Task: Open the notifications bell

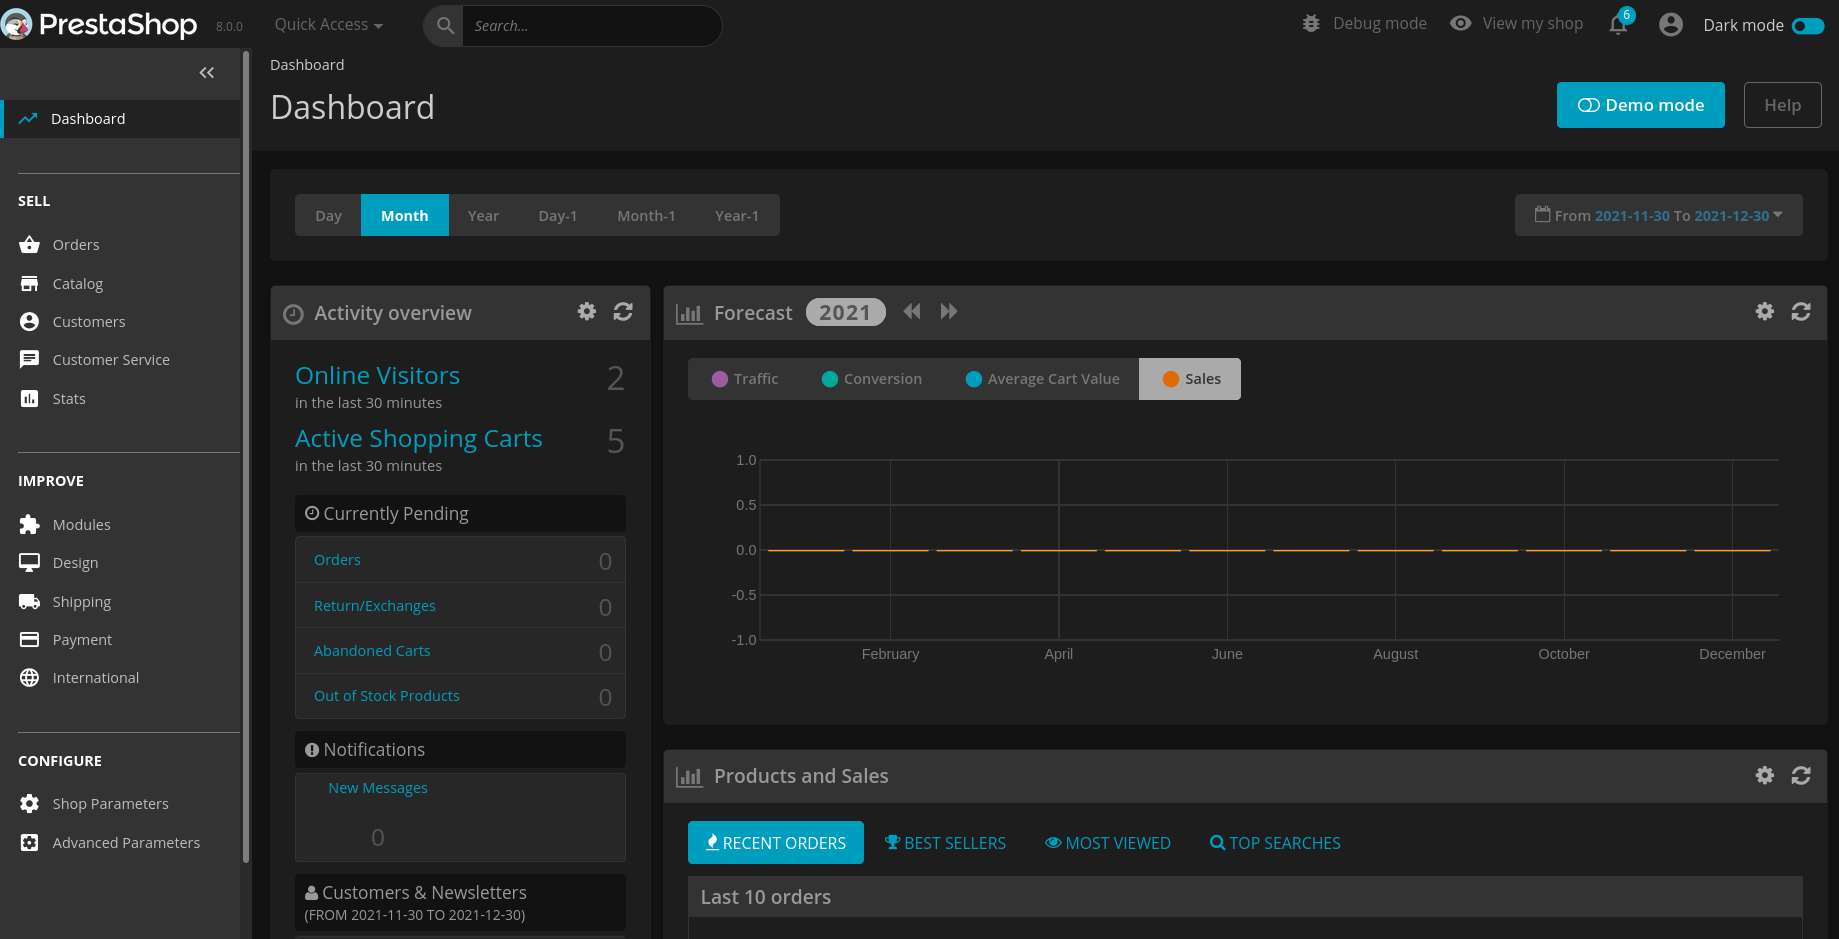Action: 1619,24
